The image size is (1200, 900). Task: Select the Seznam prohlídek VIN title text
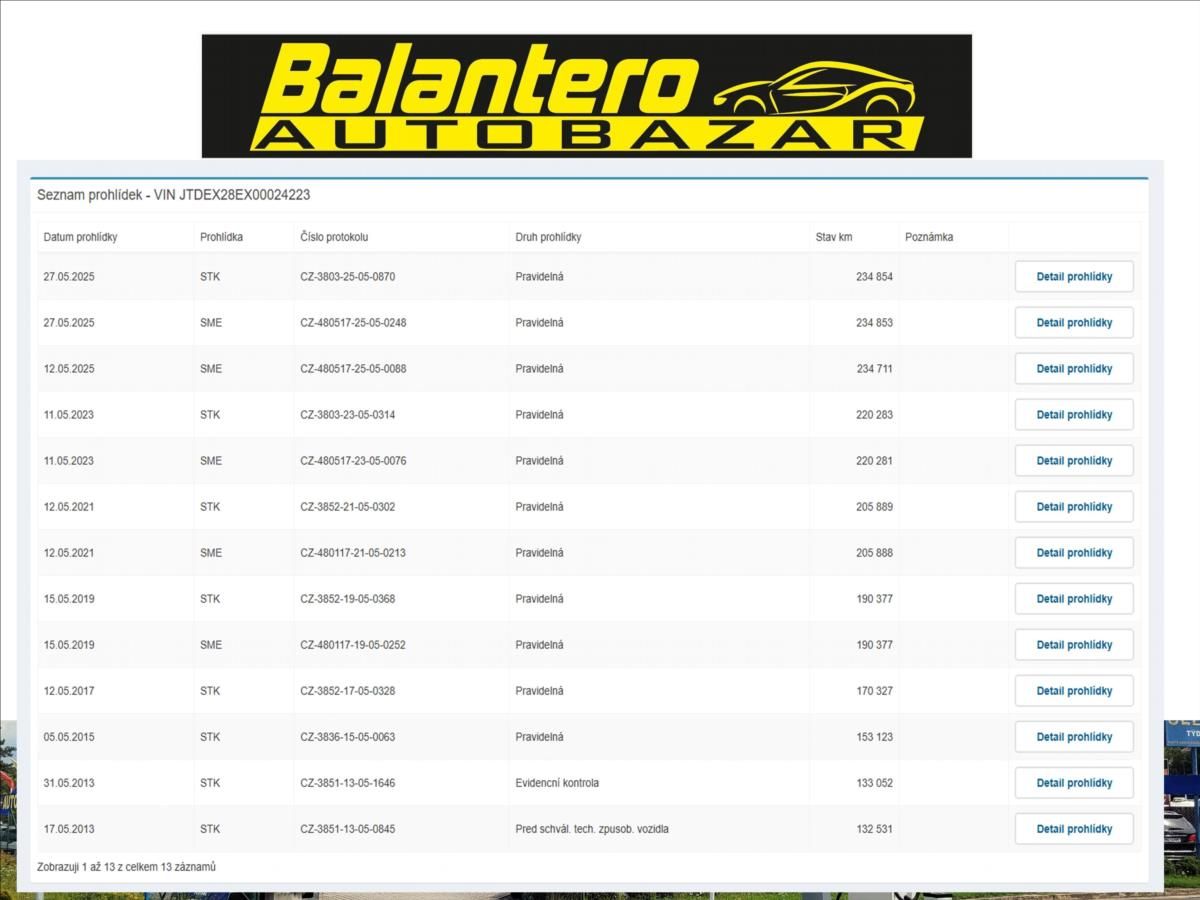[x=173, y=195]
